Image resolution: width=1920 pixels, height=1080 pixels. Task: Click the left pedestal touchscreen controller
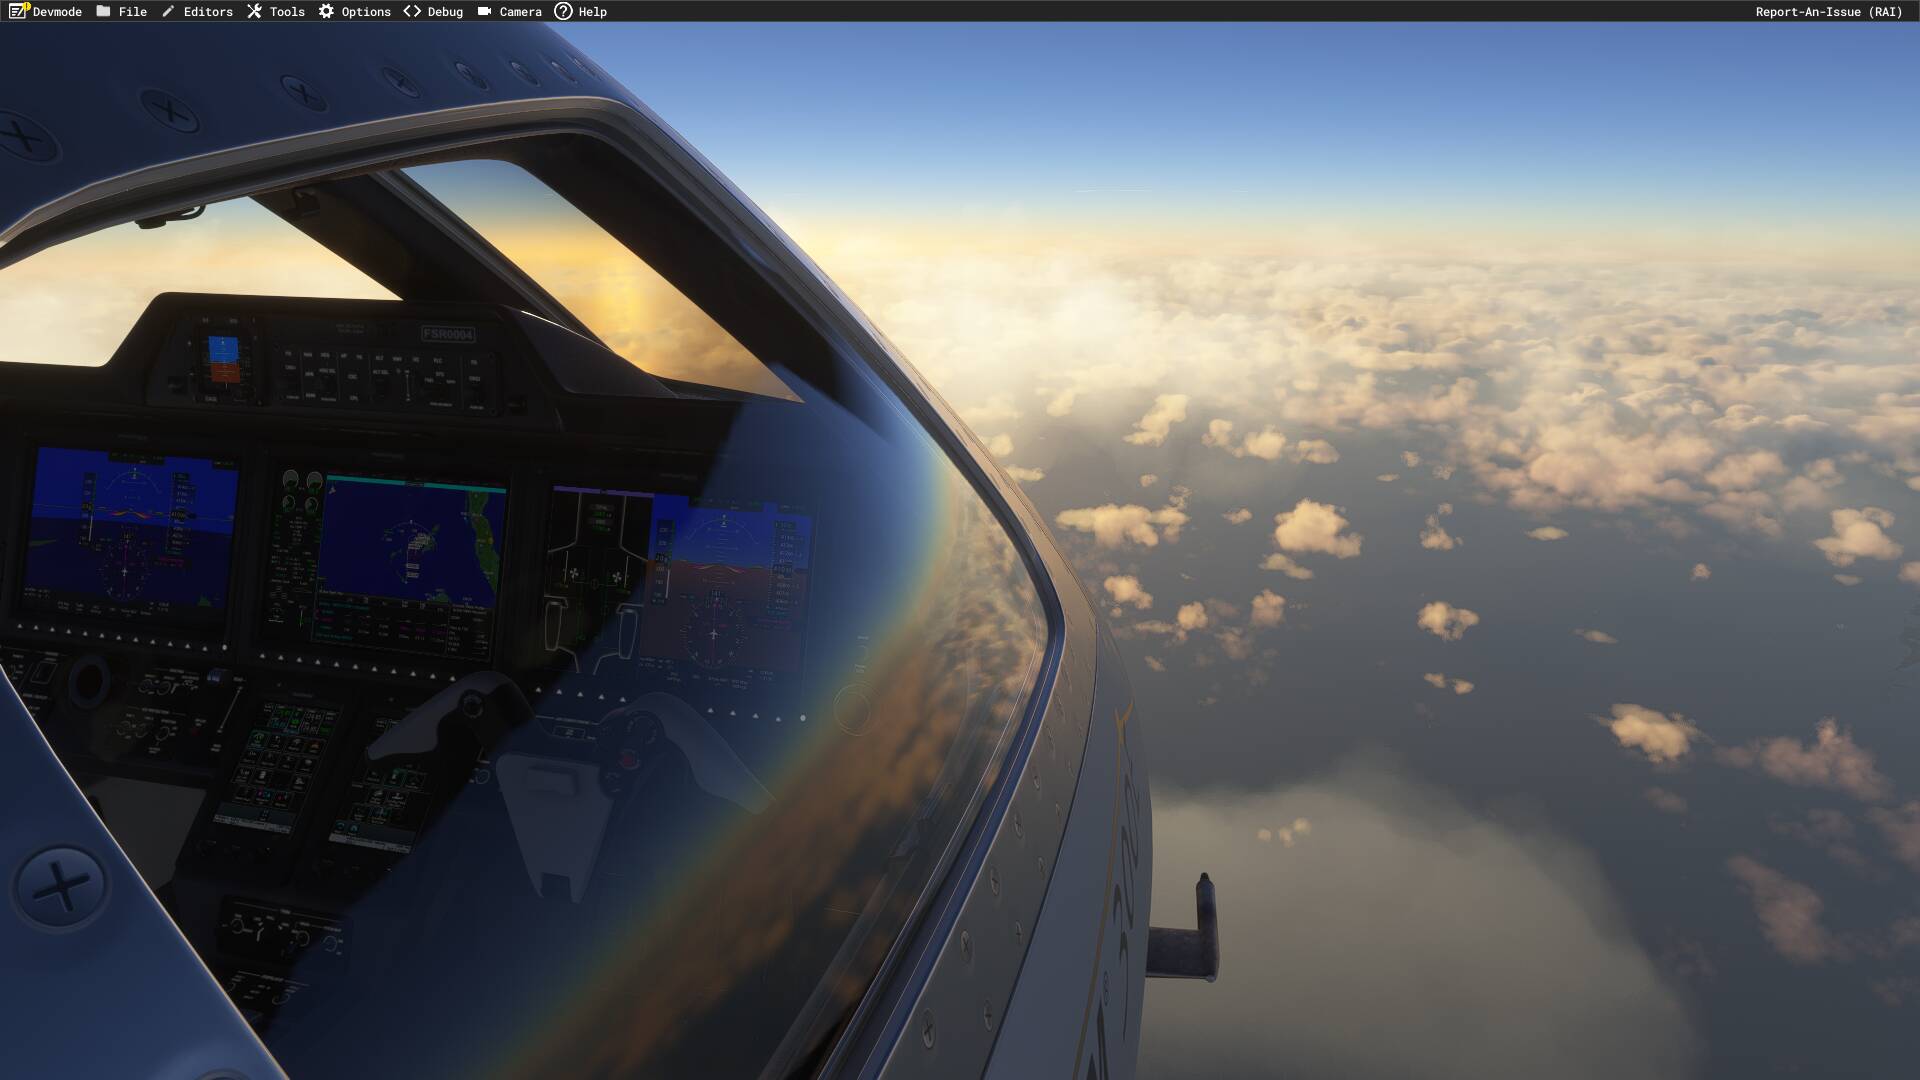tap(278, 765)
